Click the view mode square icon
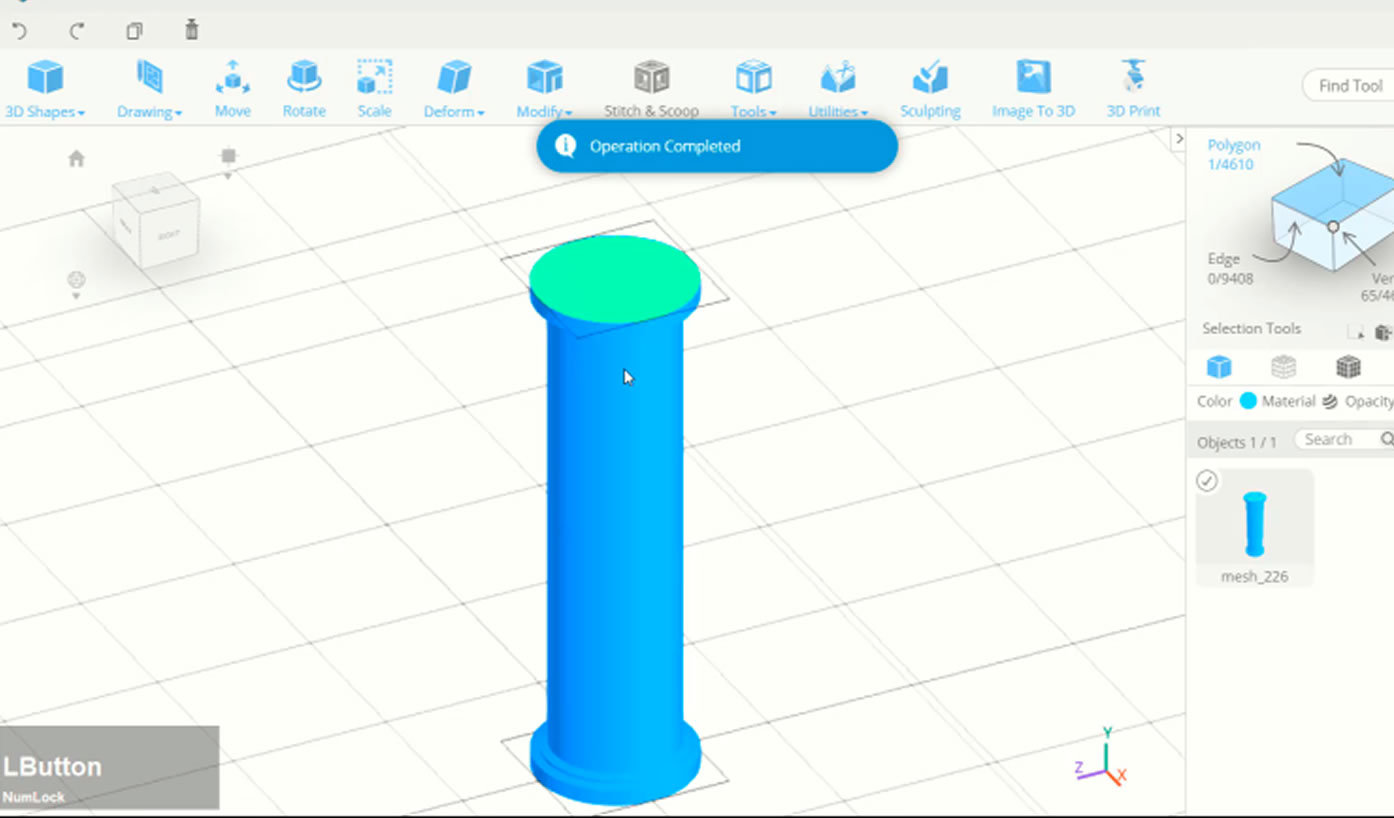 [x=228, y=156]
